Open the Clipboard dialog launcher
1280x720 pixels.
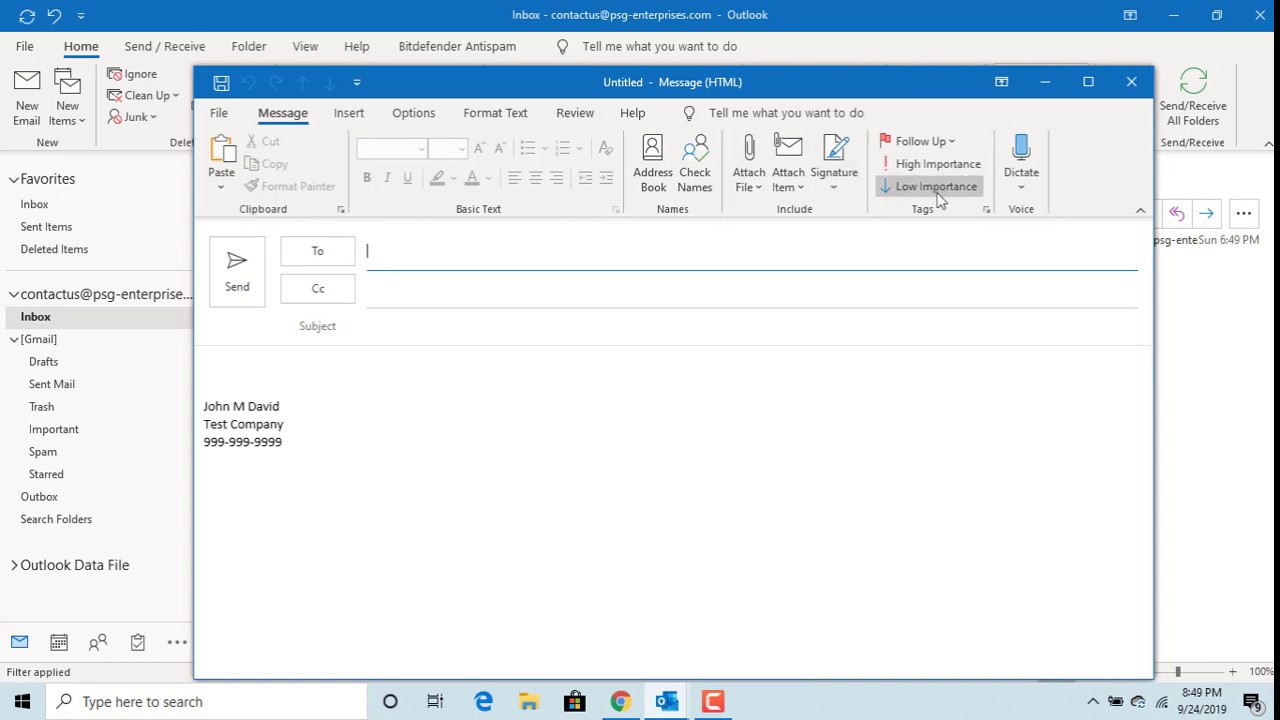pyautogui.click(x=341, y=210)
